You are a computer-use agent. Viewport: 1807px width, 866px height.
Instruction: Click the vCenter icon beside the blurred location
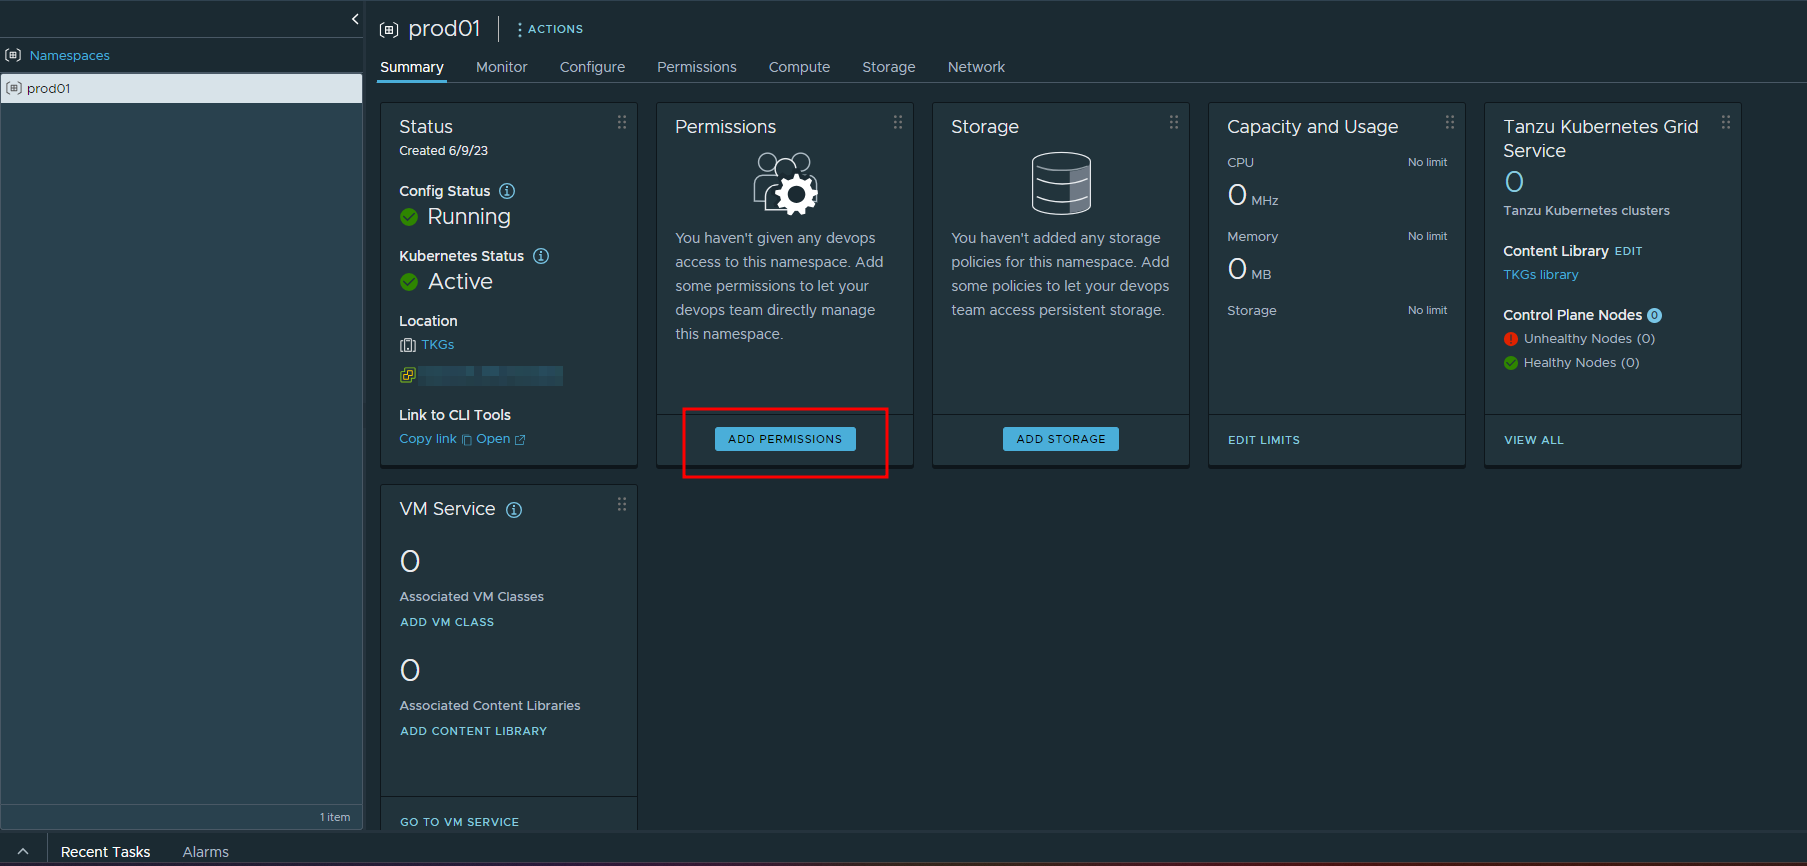point(408,376)
